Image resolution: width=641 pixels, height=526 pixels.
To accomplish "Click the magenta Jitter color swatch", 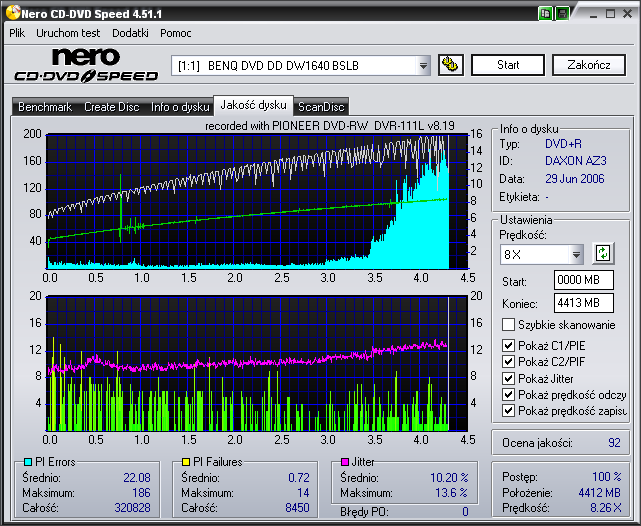I will click(344, 462).
